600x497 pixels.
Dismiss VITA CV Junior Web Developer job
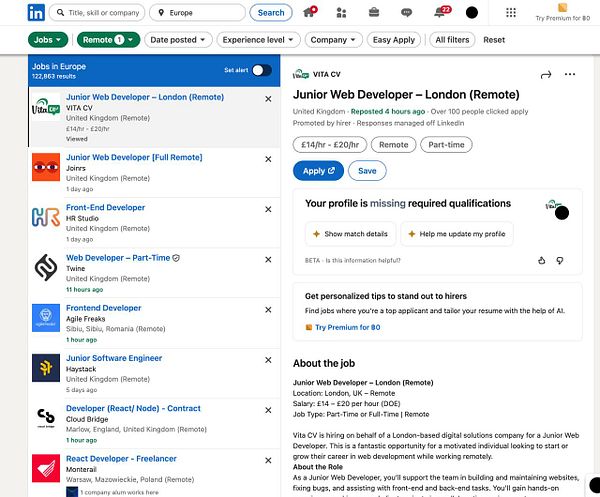268,99
